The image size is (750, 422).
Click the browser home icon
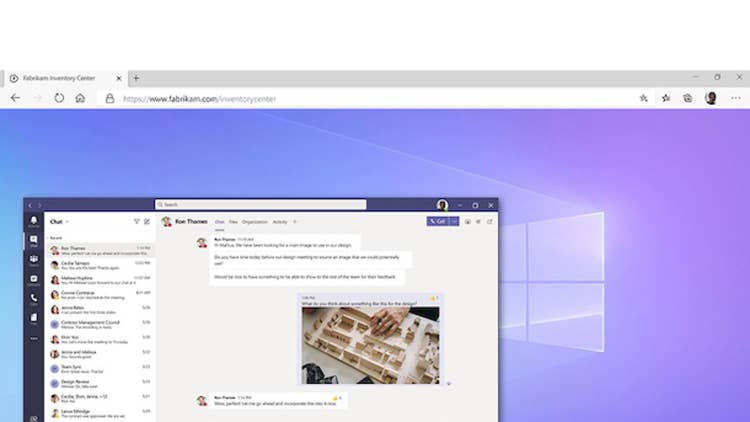(x=80, y=98)
